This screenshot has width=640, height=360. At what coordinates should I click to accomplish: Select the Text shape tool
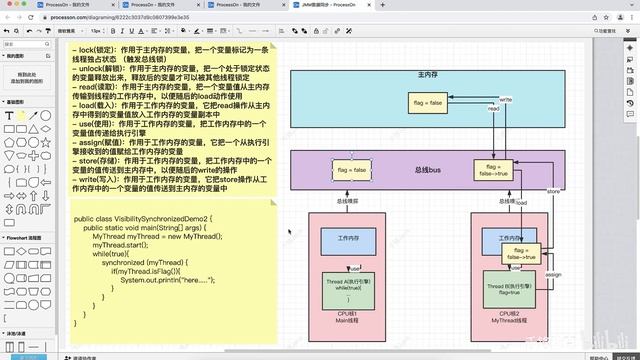click(9, 116)
